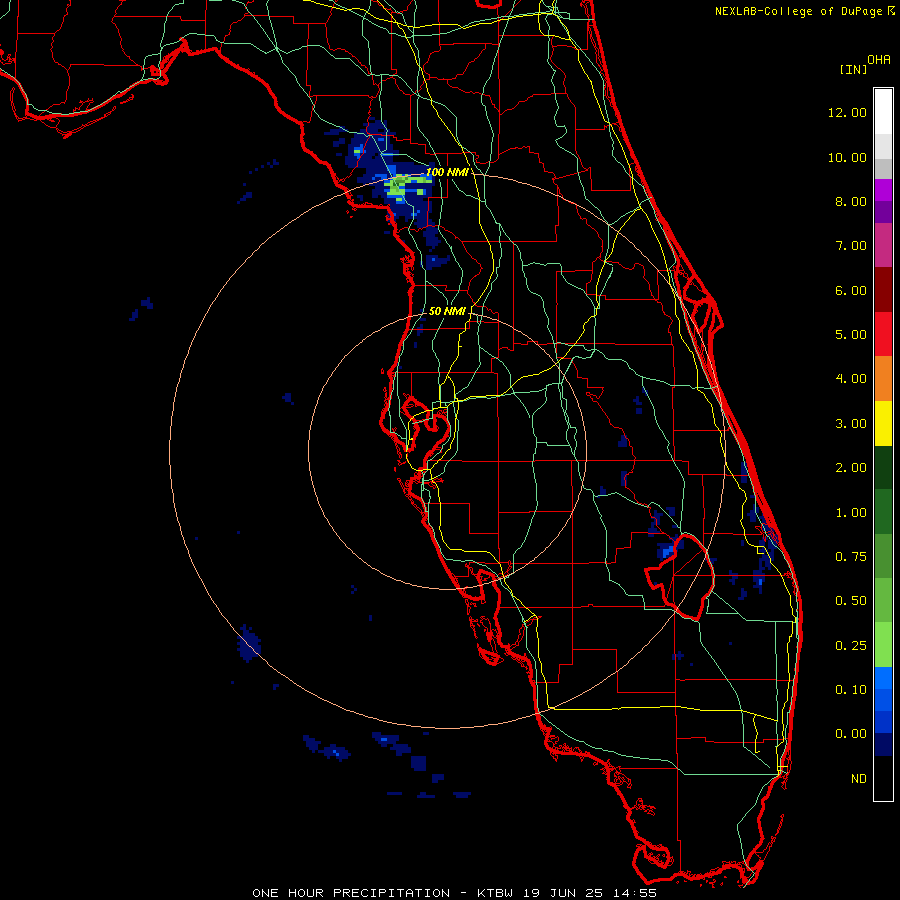This screenshot has width=900, height=900.
Task: Click the "0.25" legend value
Action: point(851,646)
